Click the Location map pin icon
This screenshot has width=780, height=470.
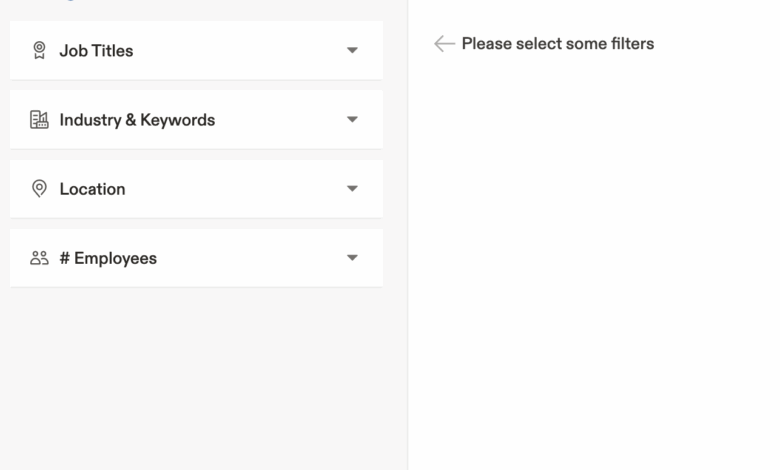coord(39,189)
